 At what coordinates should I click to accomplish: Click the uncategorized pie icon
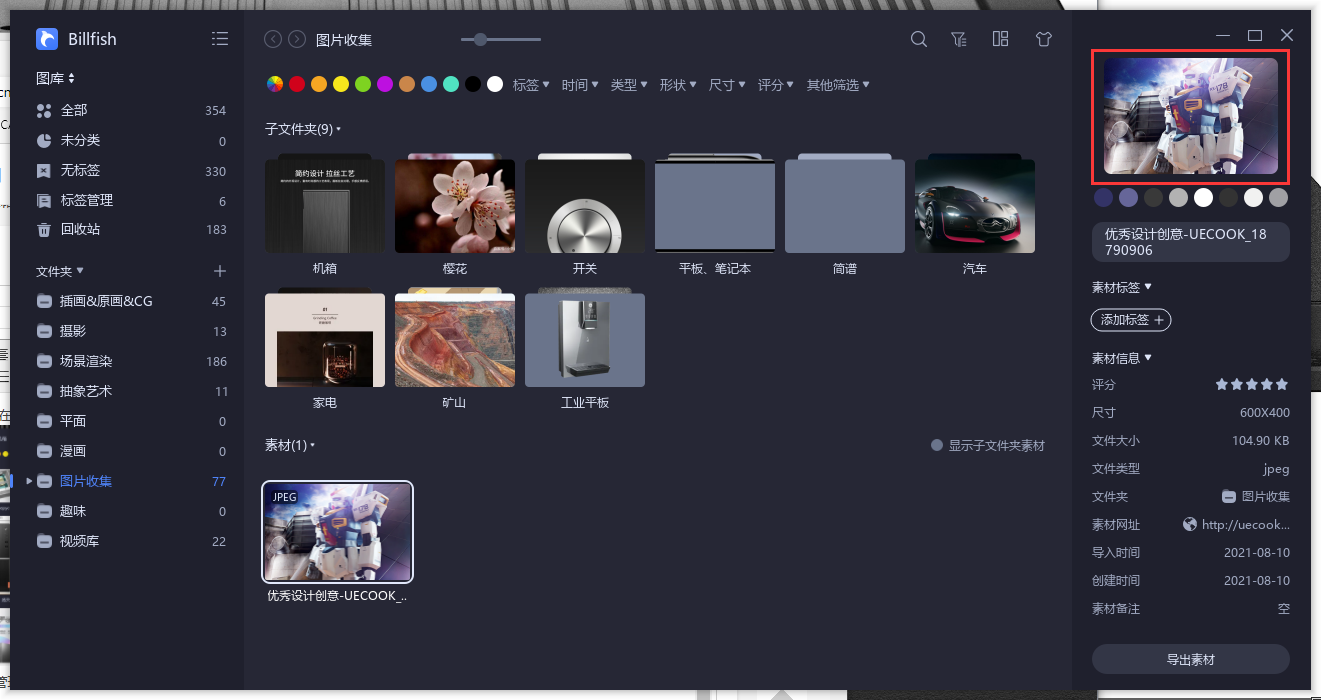click(44, 140)
